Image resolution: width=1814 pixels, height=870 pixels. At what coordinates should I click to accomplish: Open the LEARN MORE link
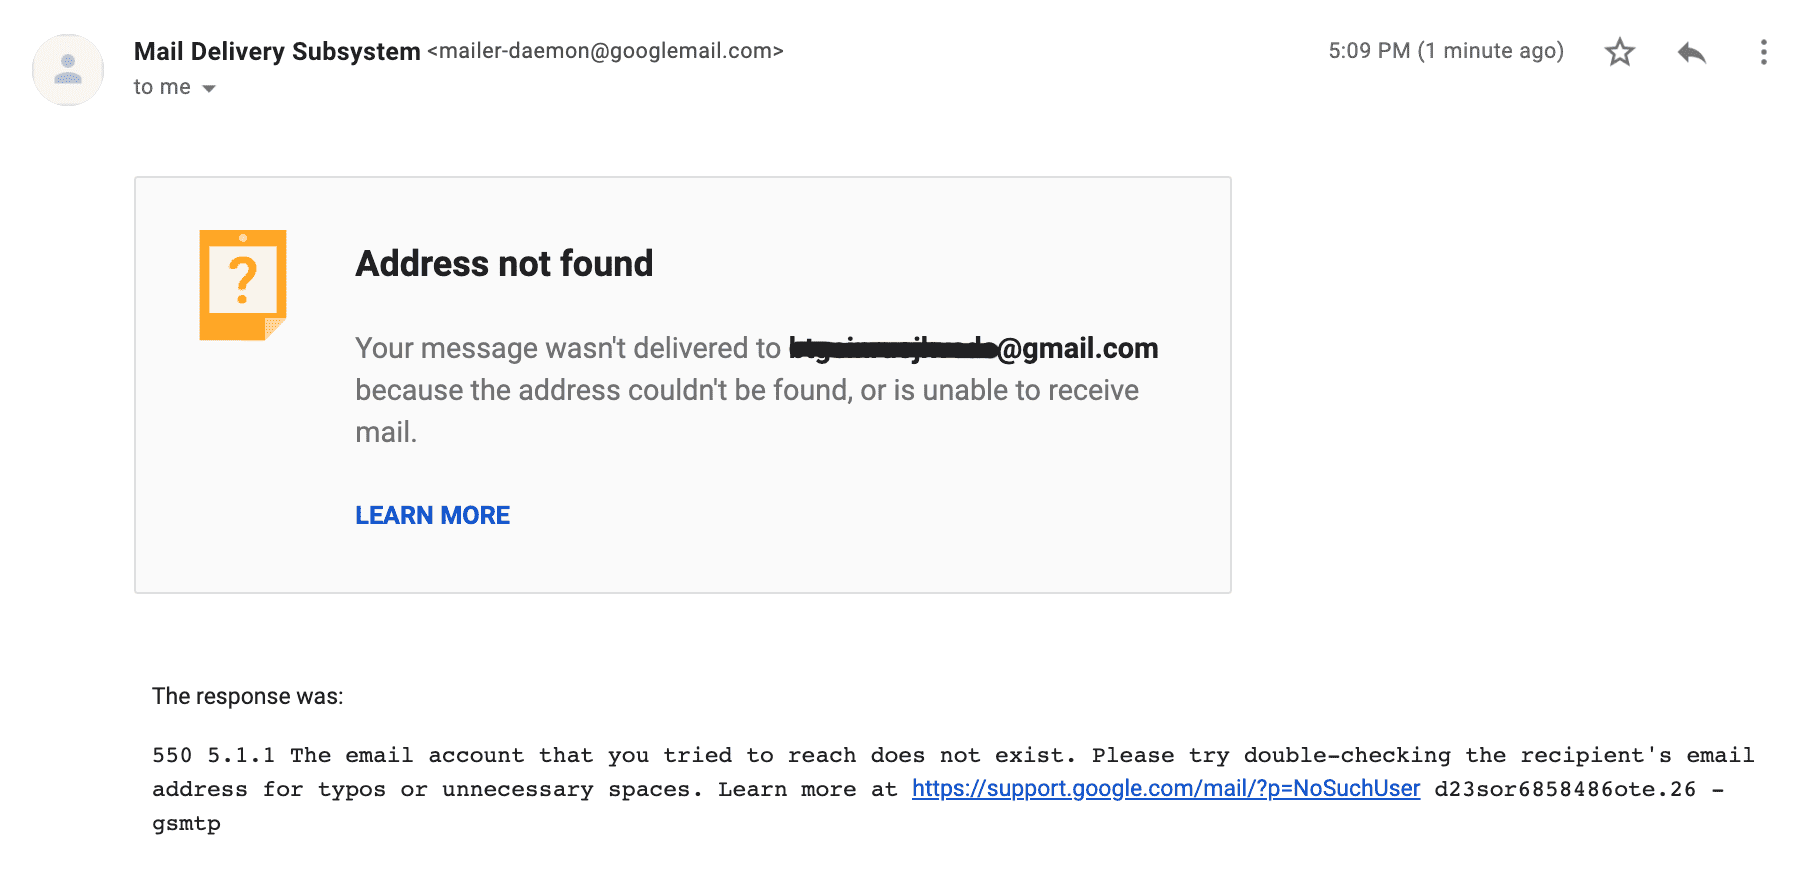432,515
